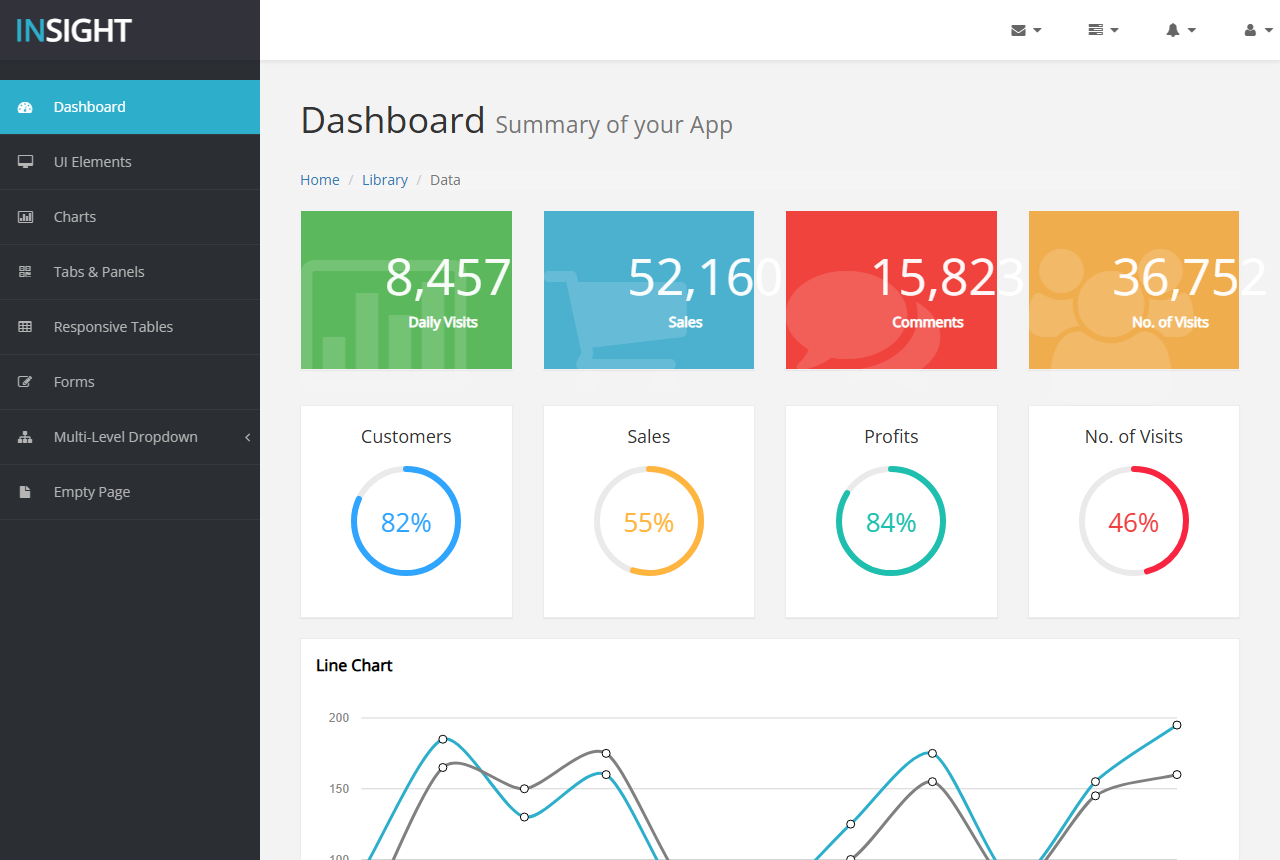The width and height of the screenshot is (1280, 860).
Task: Click the red Comments card
Action: click(891, 290)
